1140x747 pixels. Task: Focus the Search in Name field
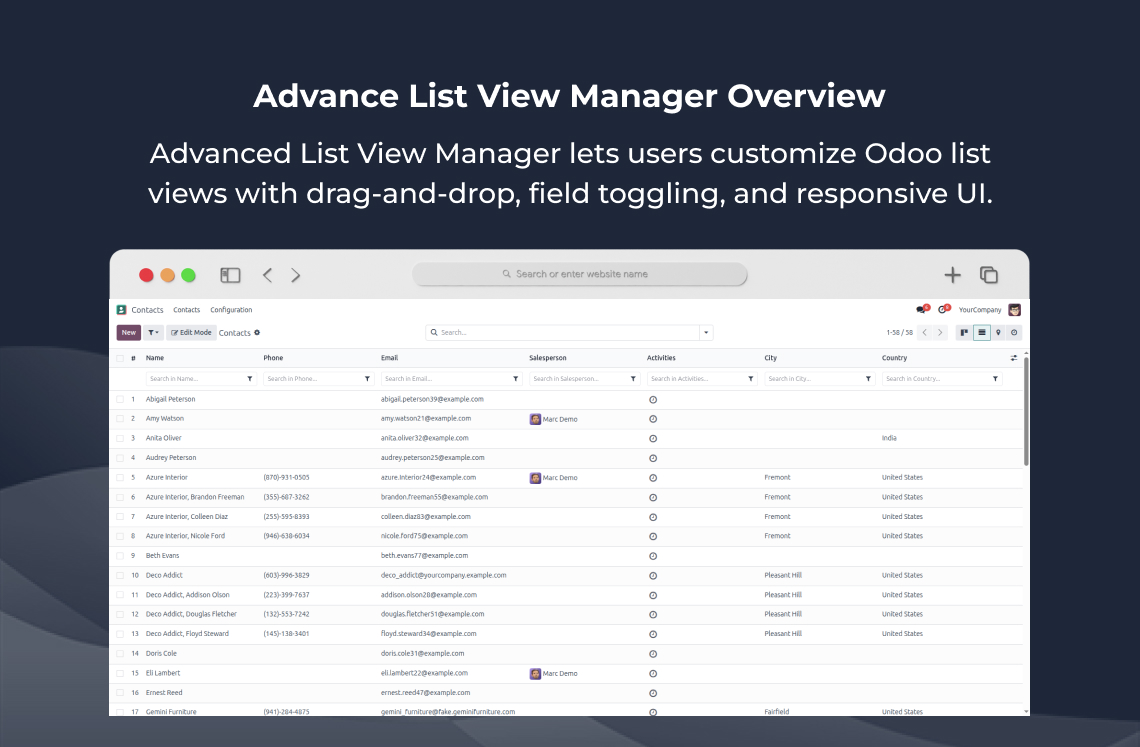(196, 379)
